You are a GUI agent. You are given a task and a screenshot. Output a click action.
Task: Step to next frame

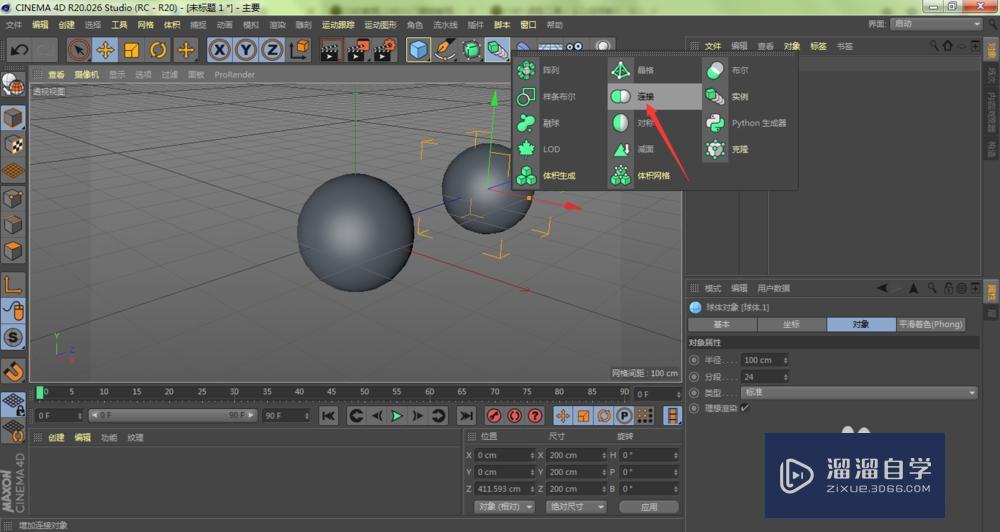(418, 416)
